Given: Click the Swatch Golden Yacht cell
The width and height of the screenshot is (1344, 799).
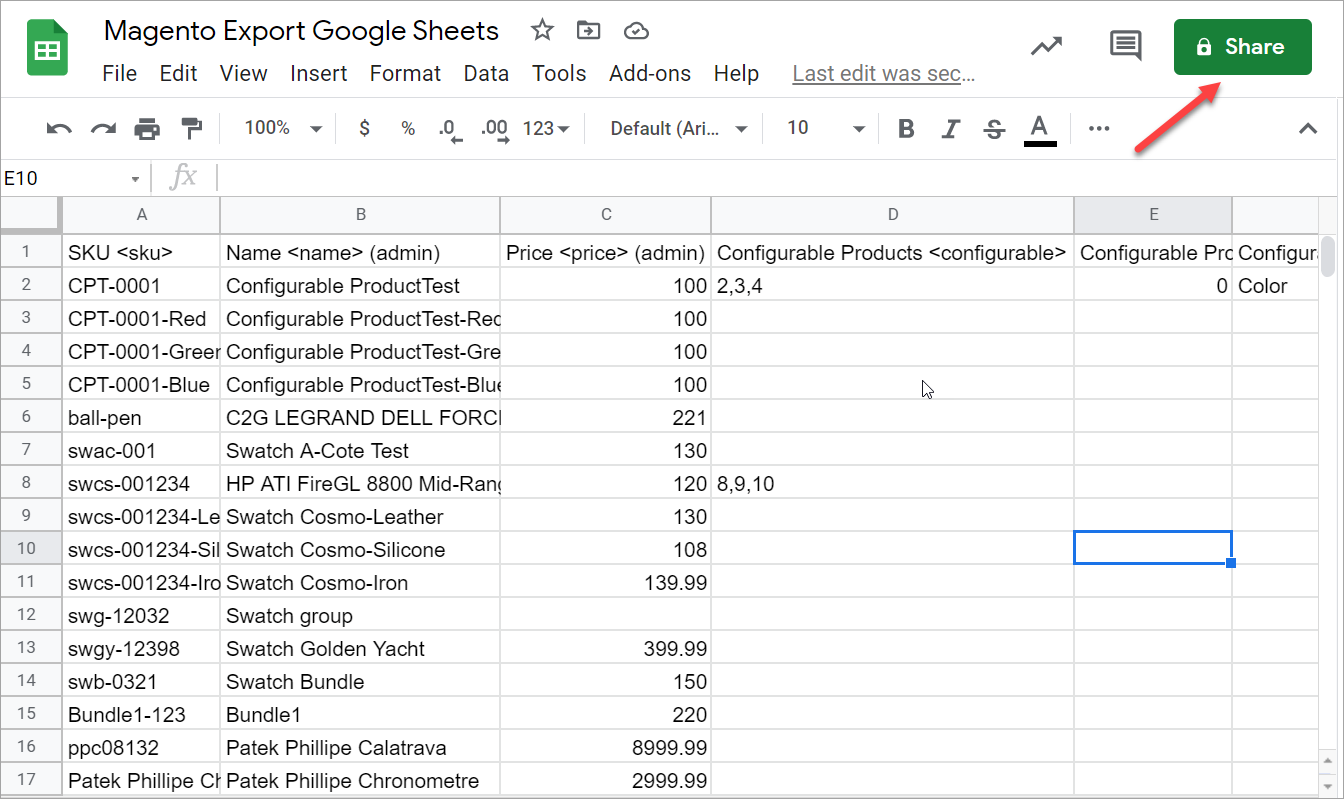Looking at the screenshot, I should pos(360,649).
